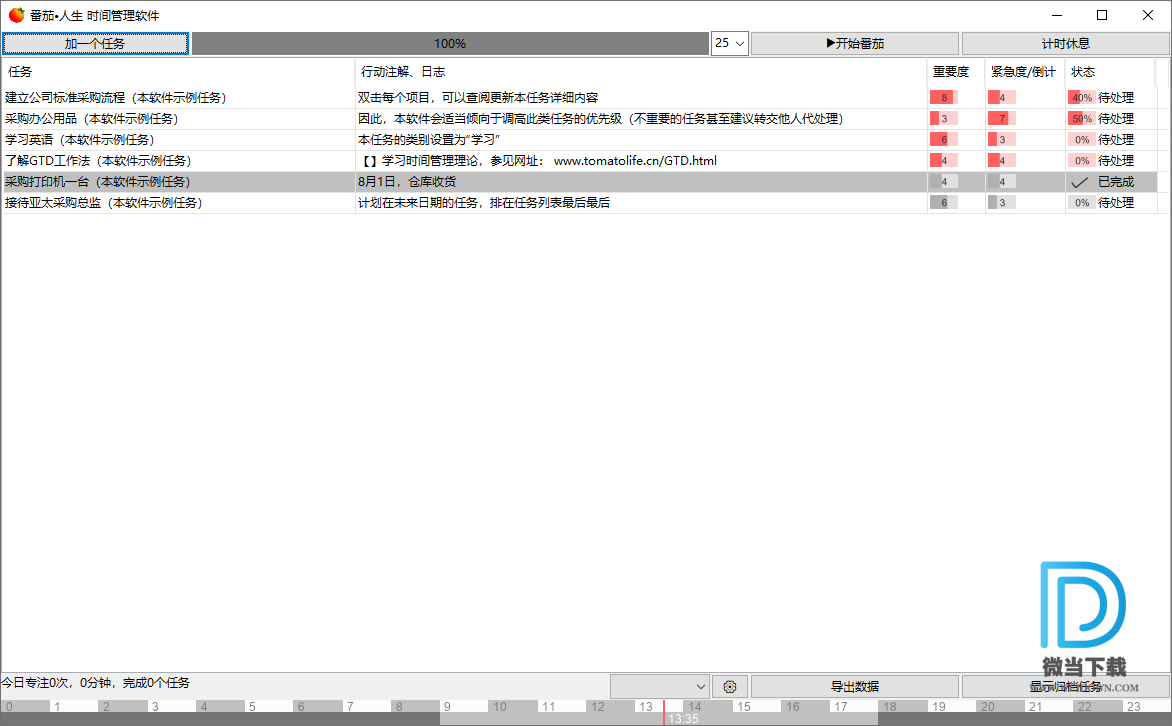
Task: Sort by the 重要度 column header
Action: 955,72
